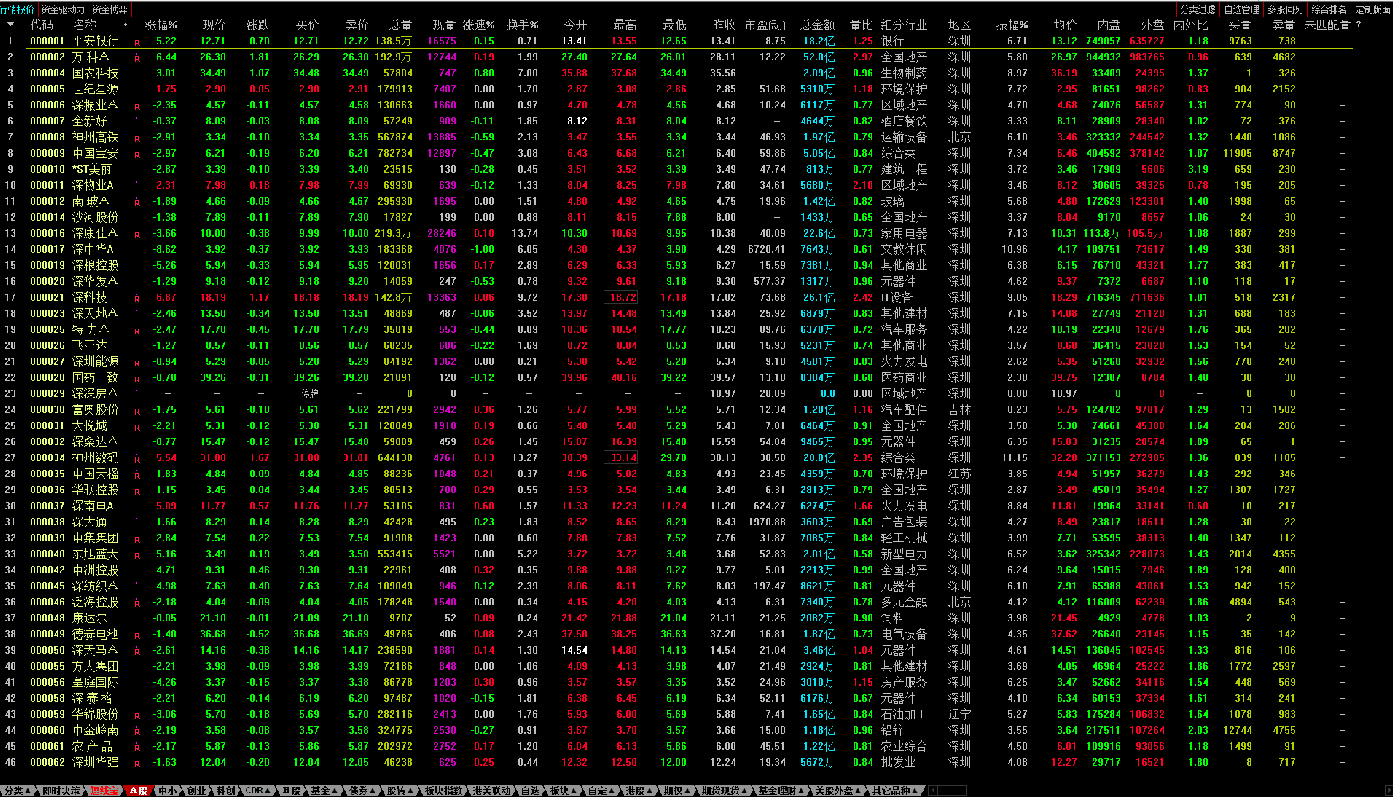Select the 科创 bottom market tab
The height and width of the screenshot is (797, 1393).
(224, 790)
